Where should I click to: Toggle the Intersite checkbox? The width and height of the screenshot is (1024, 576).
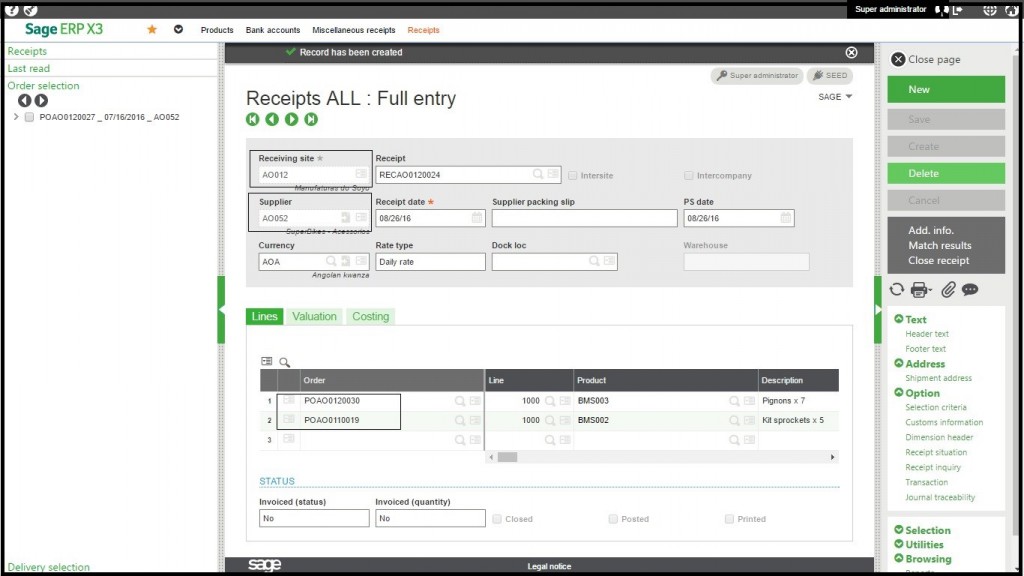tap(573, 176)
